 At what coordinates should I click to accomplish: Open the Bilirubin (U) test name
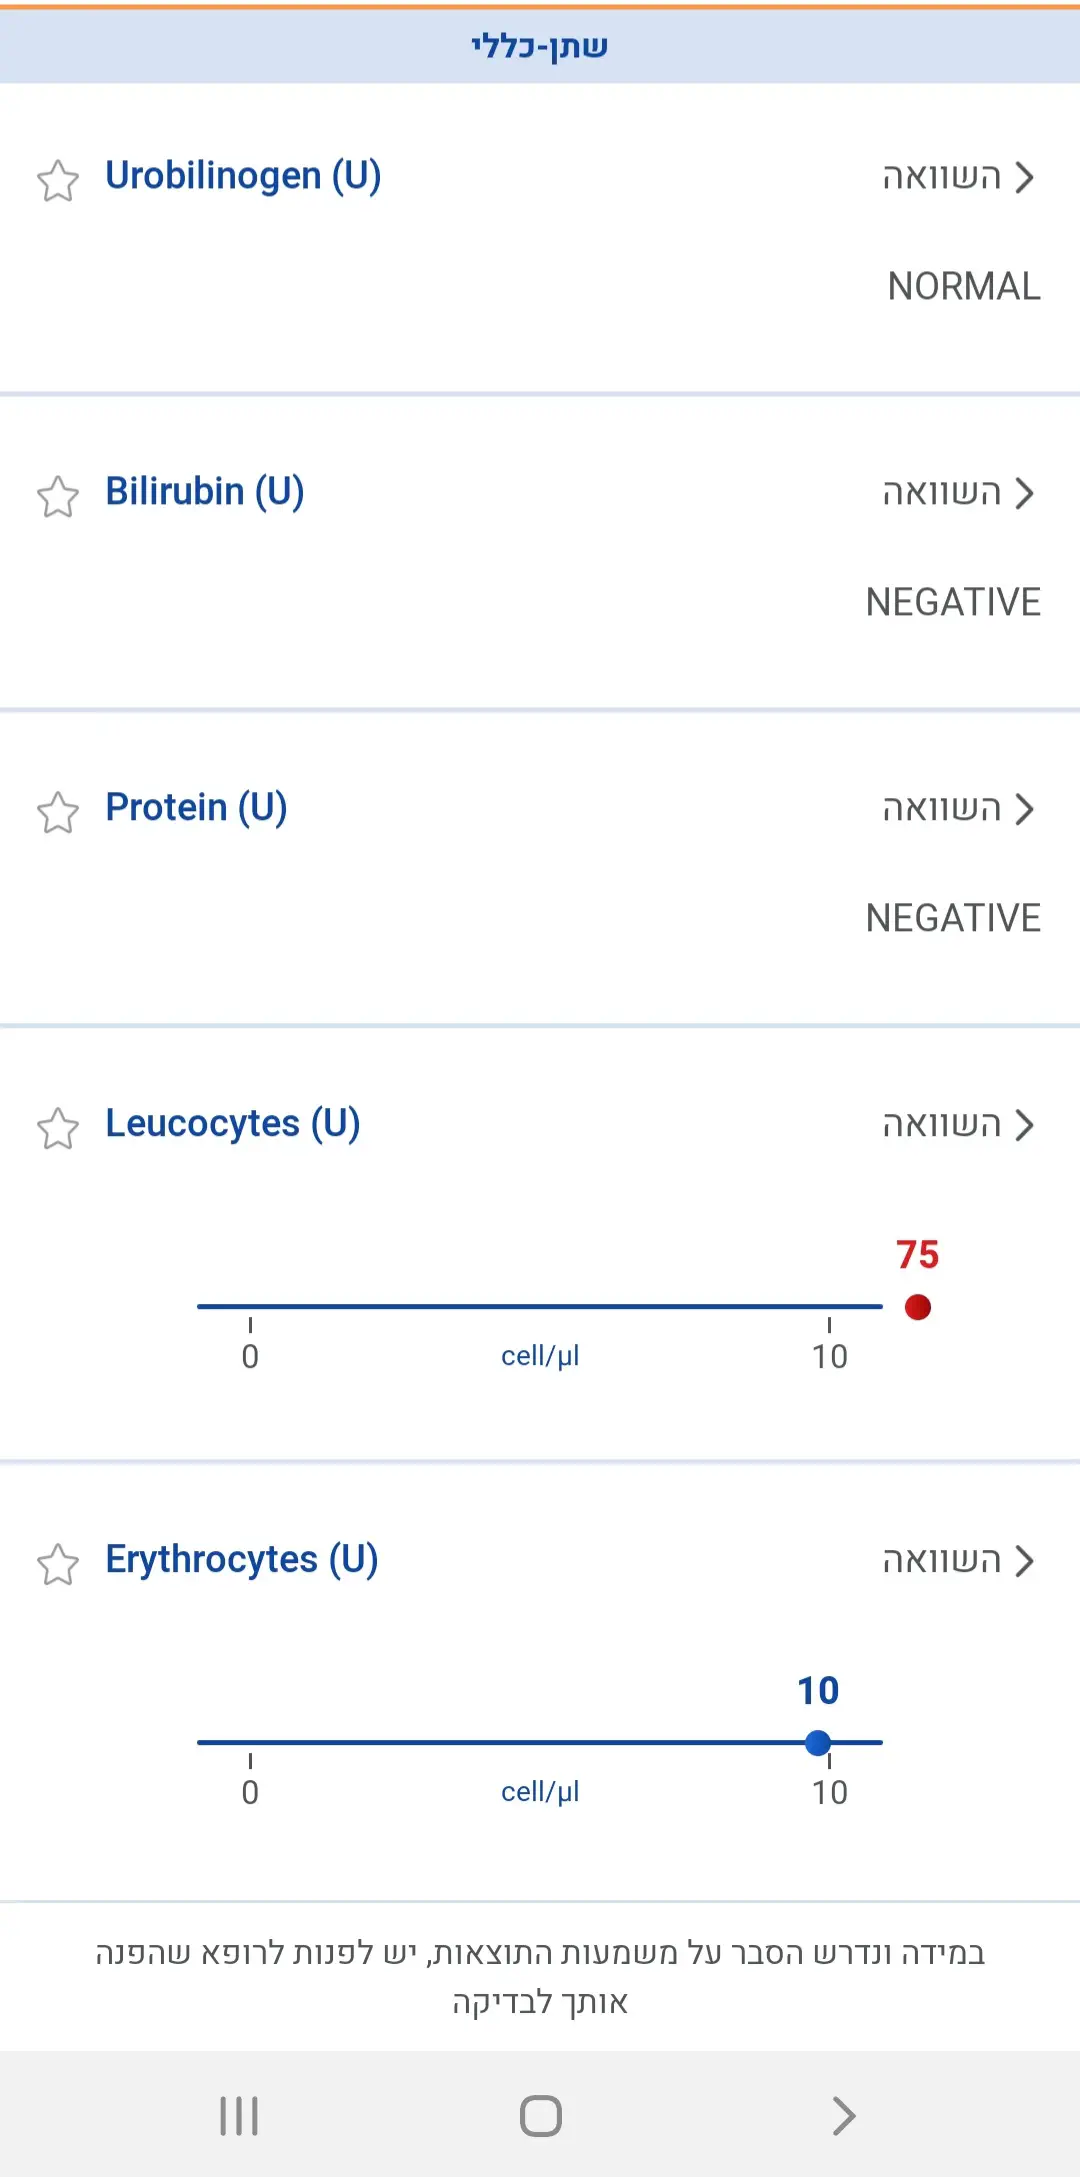click(x=205, y=492)
